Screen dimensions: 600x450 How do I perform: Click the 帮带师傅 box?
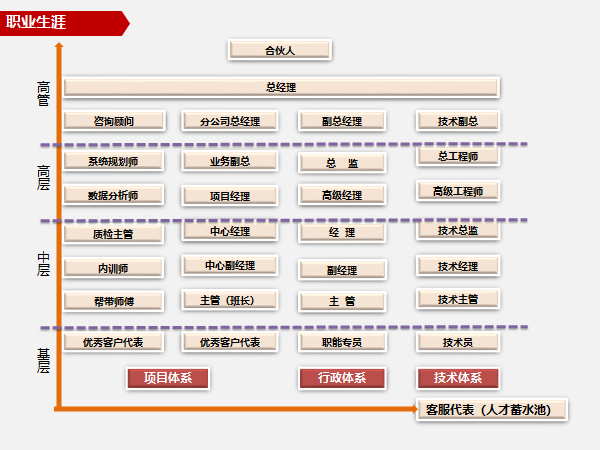[x=113, y=301]
